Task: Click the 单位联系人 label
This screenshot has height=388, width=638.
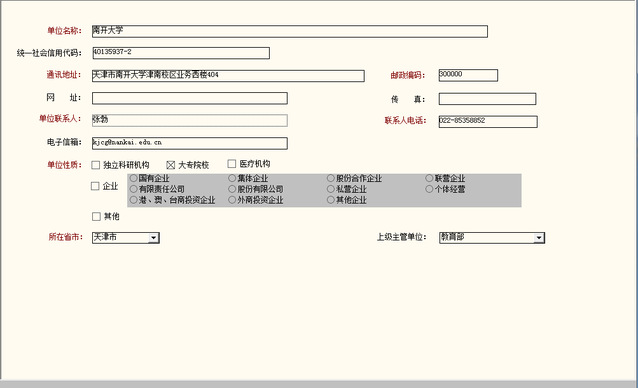Action: click(60, 118)
